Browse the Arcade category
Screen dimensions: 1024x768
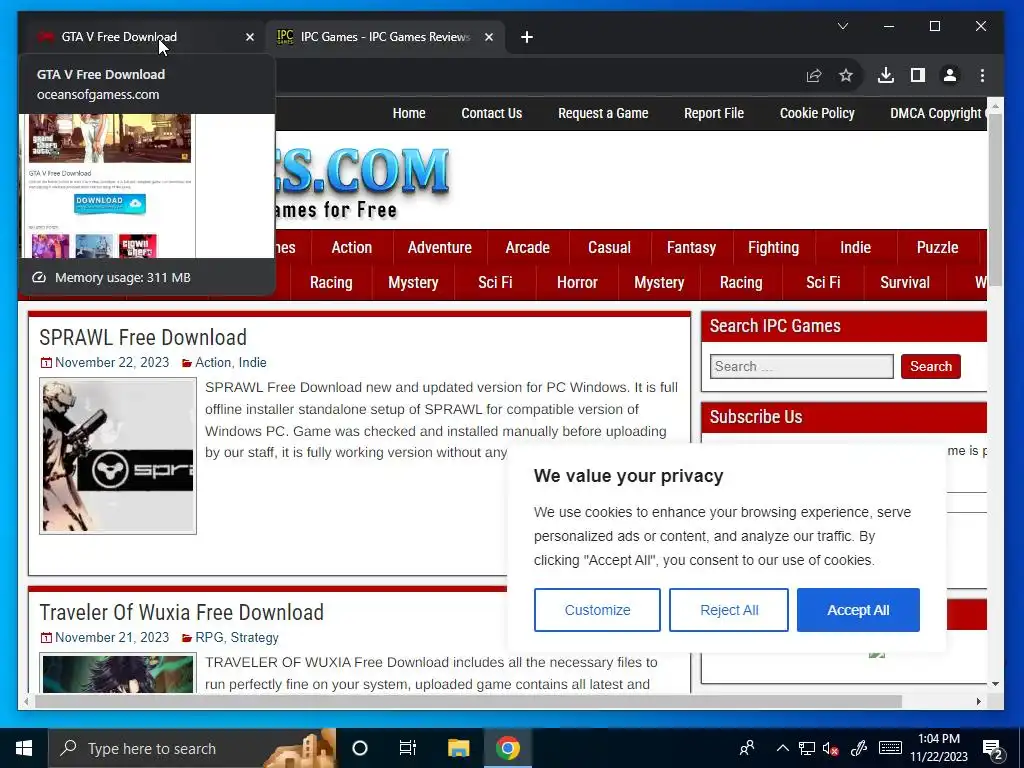click(527, 248)
